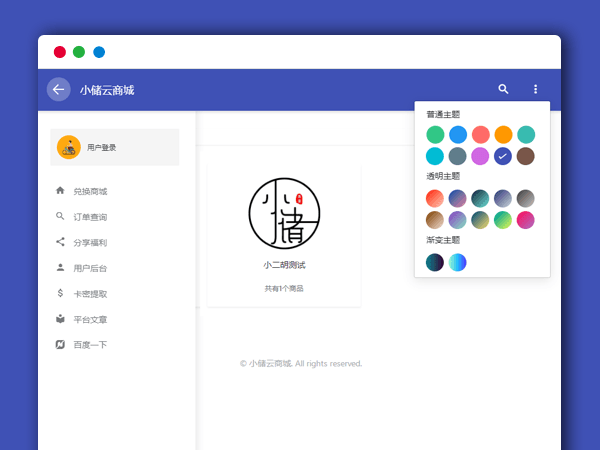Click the back arrow in the header
Screen dimensions: 600x450
click(58, 89)
